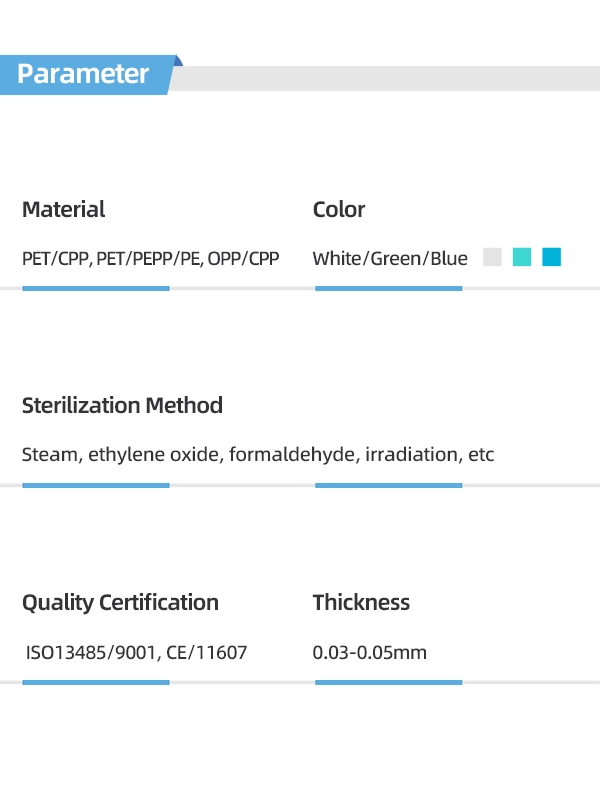Viewport: 600px width, 800px height.
Task: Select the Quality Certification heading
Action: tap(120, 602)
